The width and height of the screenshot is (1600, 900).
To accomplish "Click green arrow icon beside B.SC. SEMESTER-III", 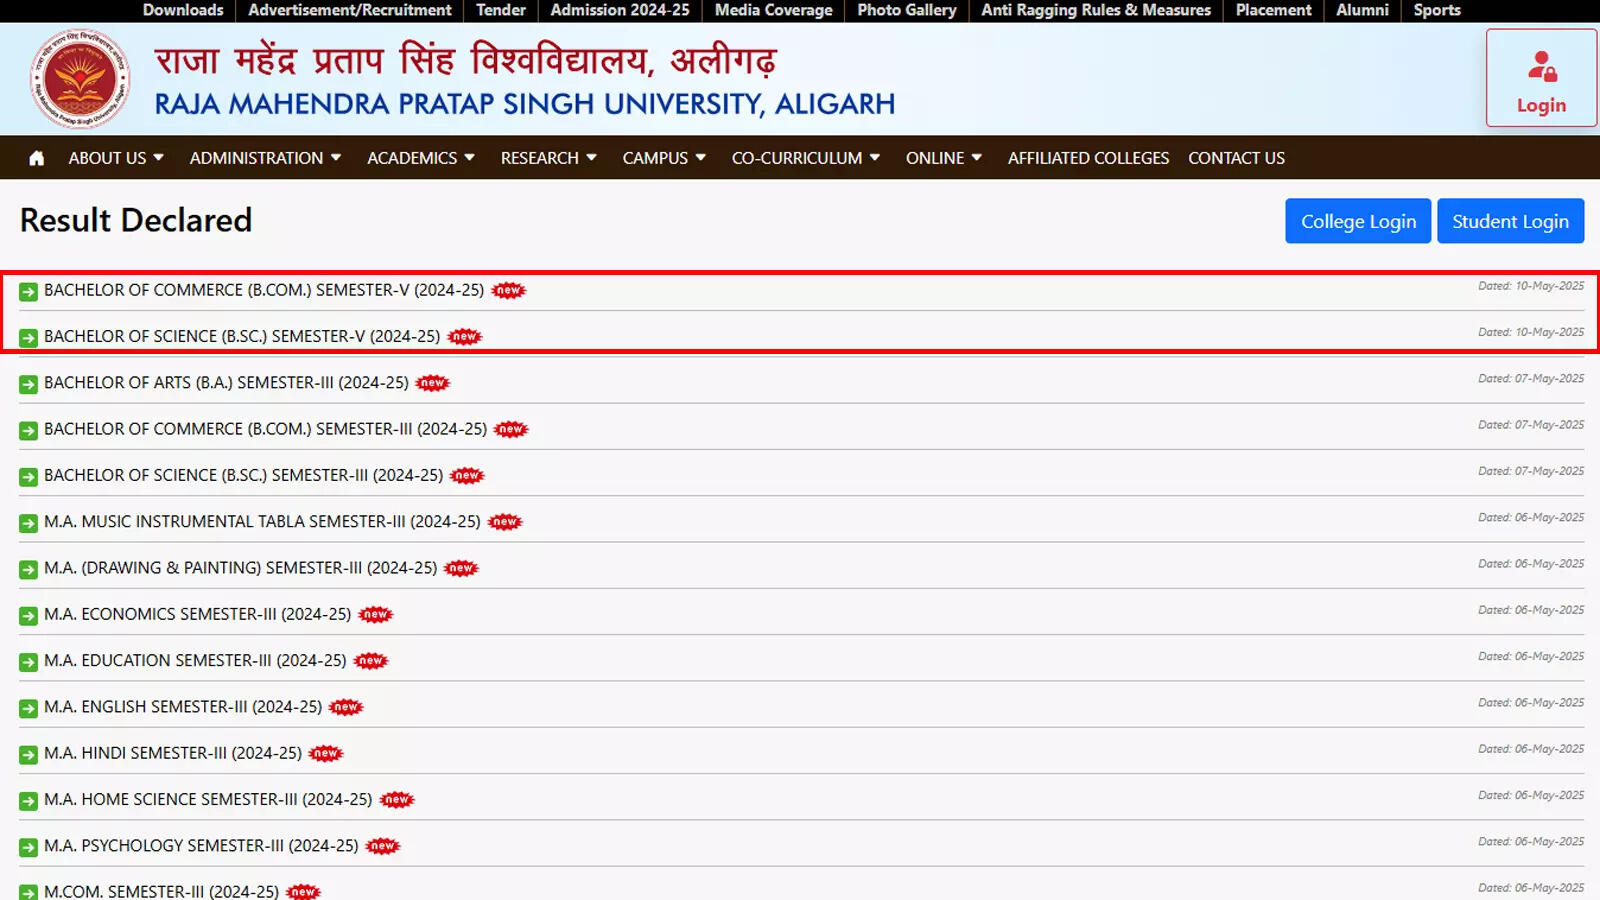I will 29,477.
